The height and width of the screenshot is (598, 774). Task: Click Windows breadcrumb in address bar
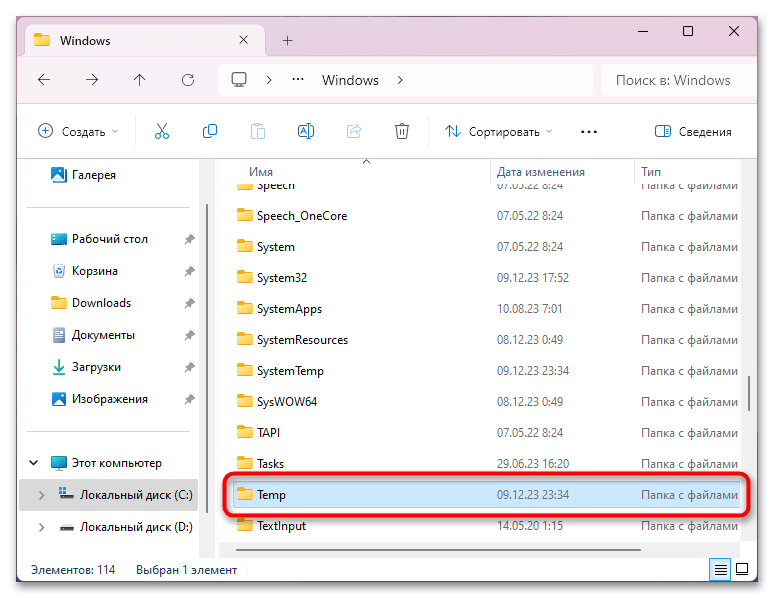click(x=350, y=80)
